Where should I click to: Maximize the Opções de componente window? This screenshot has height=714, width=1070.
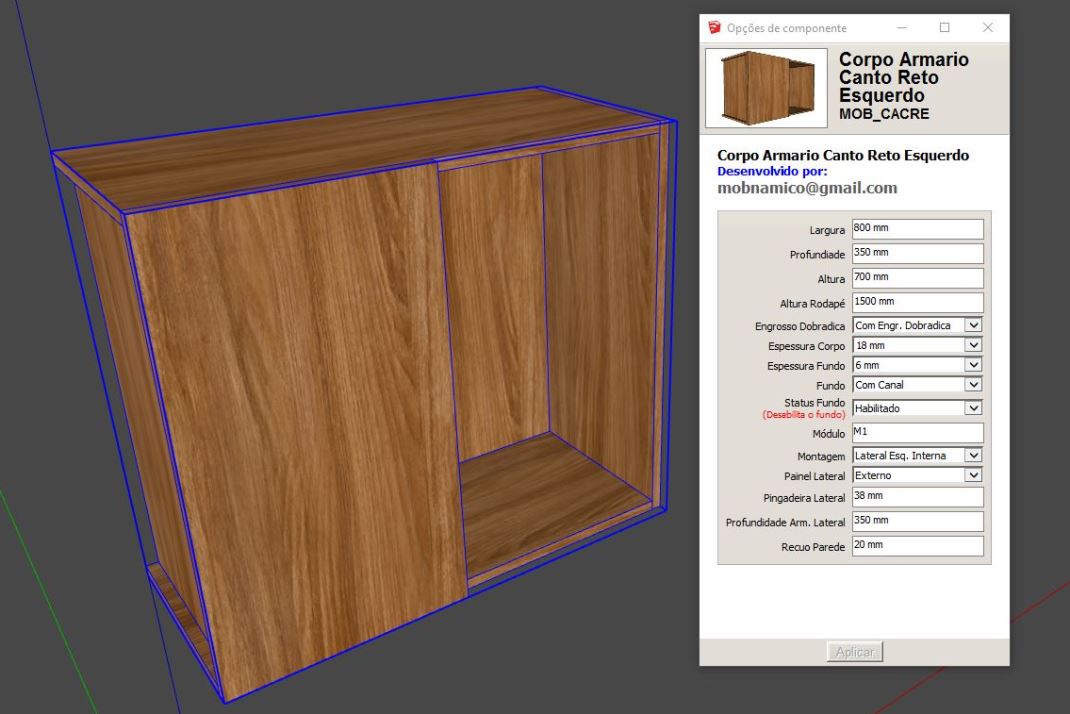944,27
